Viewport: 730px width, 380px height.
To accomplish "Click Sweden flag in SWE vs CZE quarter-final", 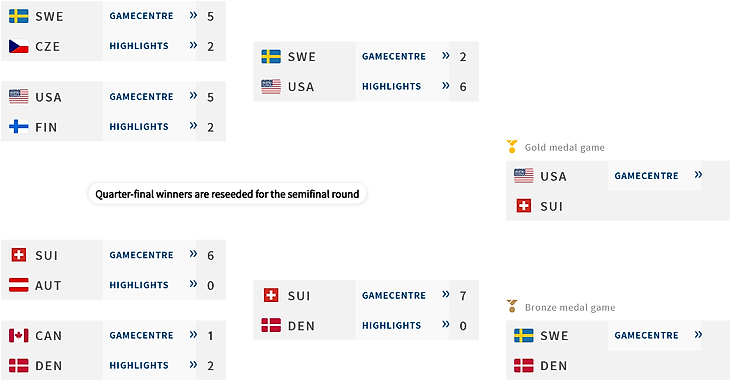I will pos(19,16).
